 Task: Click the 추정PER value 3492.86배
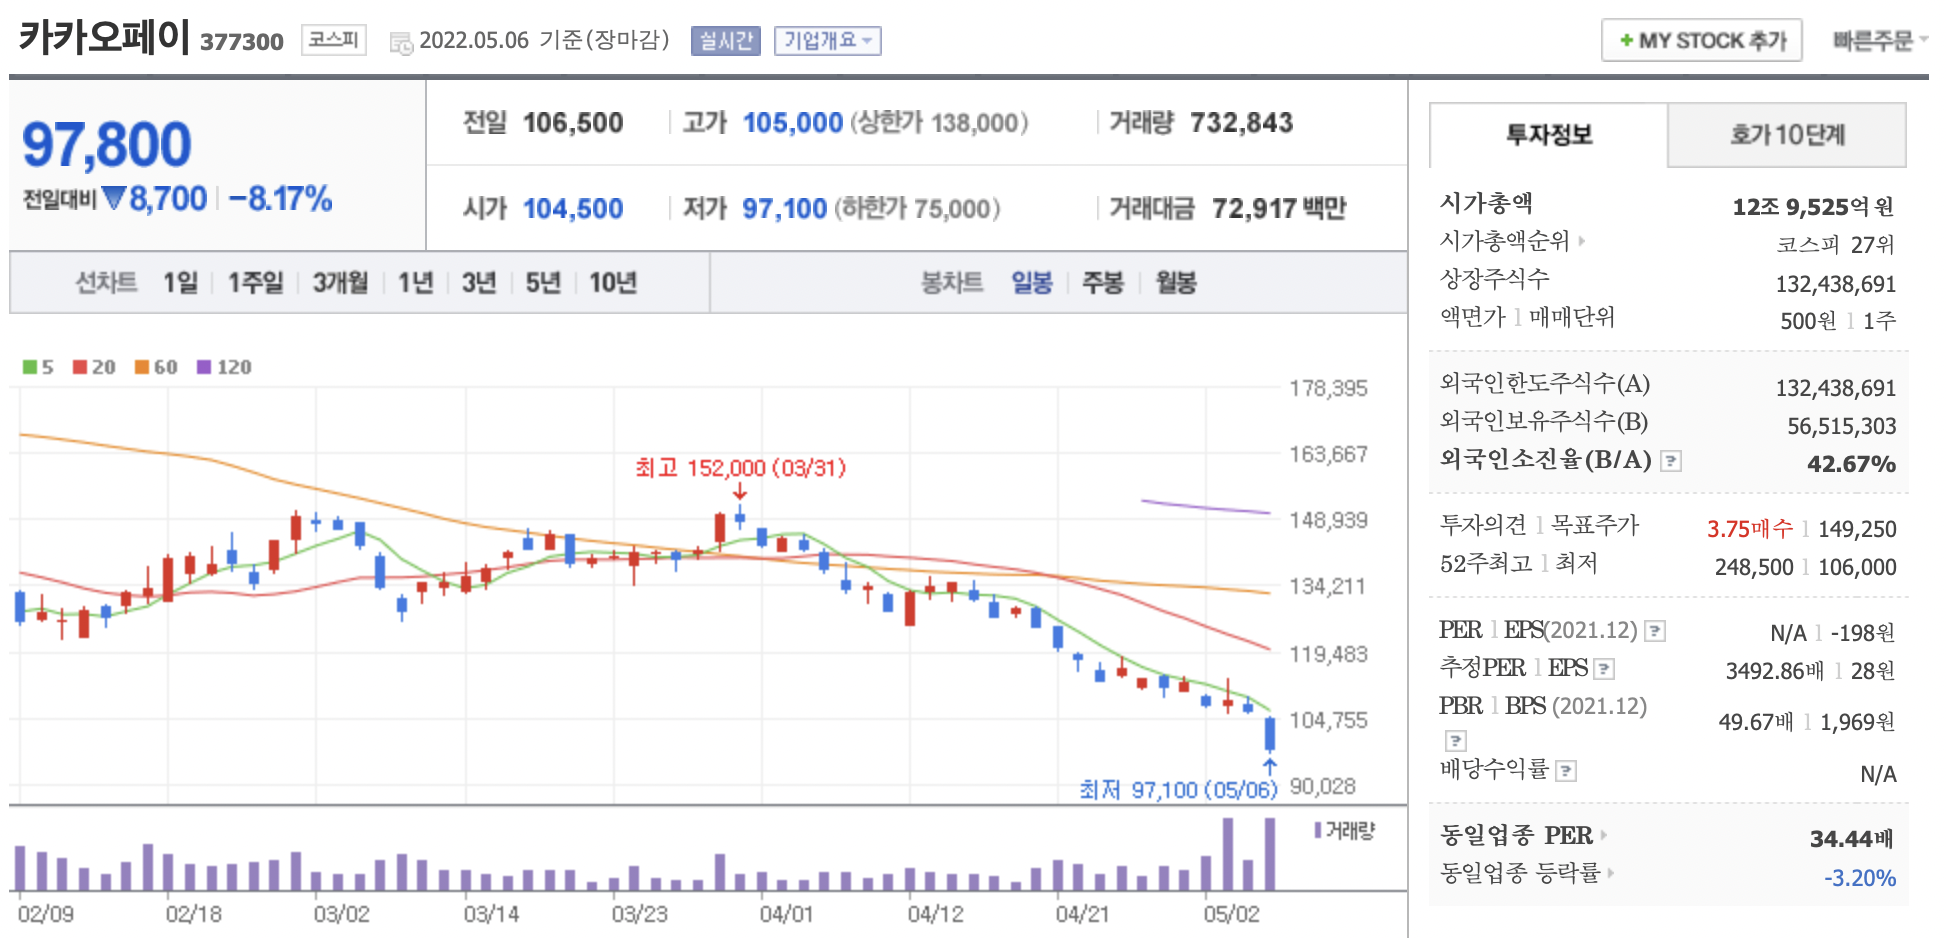[x=1775, y=671]
